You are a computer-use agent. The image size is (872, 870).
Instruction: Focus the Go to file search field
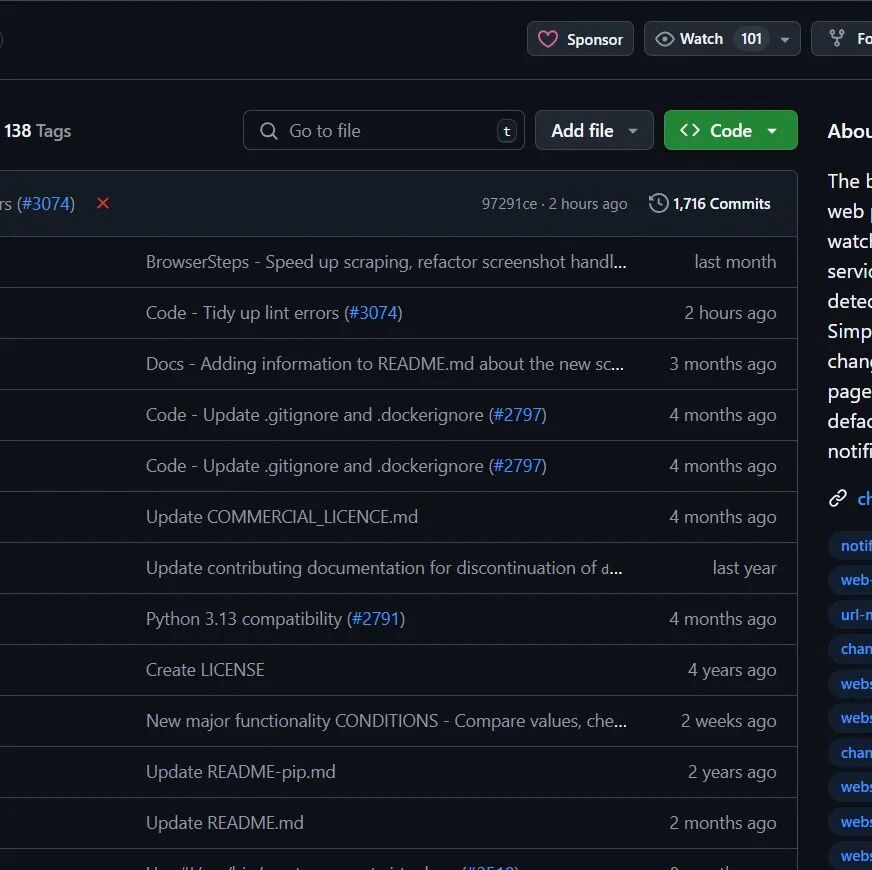384,130
